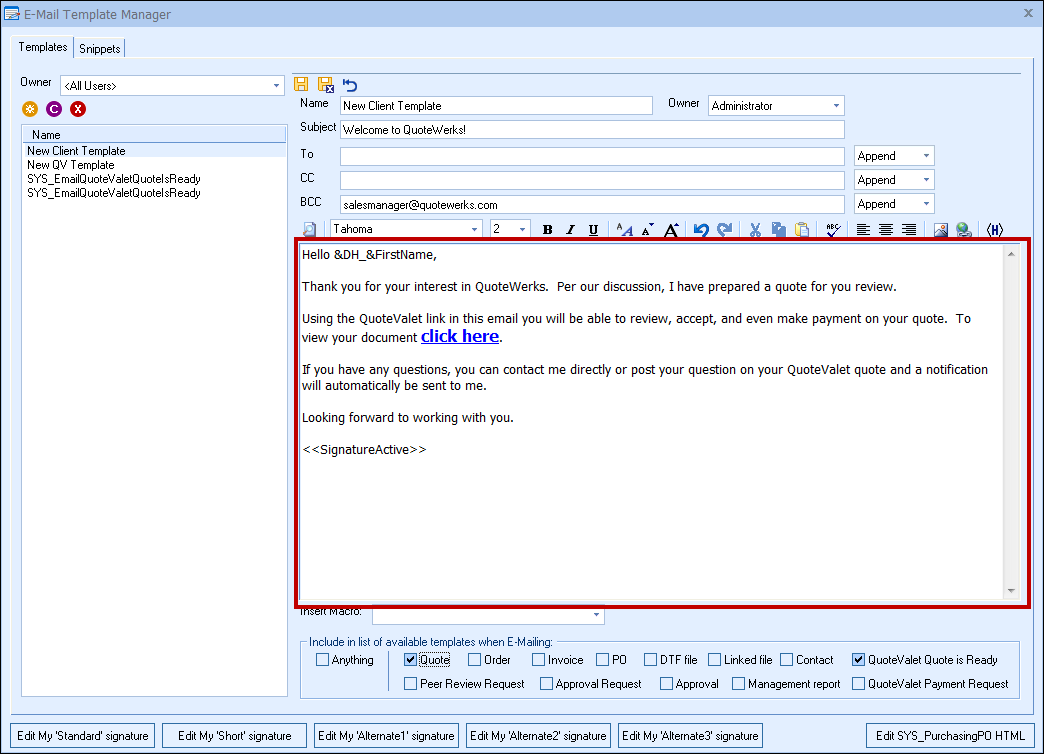Toggle Bold formatting in editor toolbar
1044x754 pixels.
[x=547, y=230]
